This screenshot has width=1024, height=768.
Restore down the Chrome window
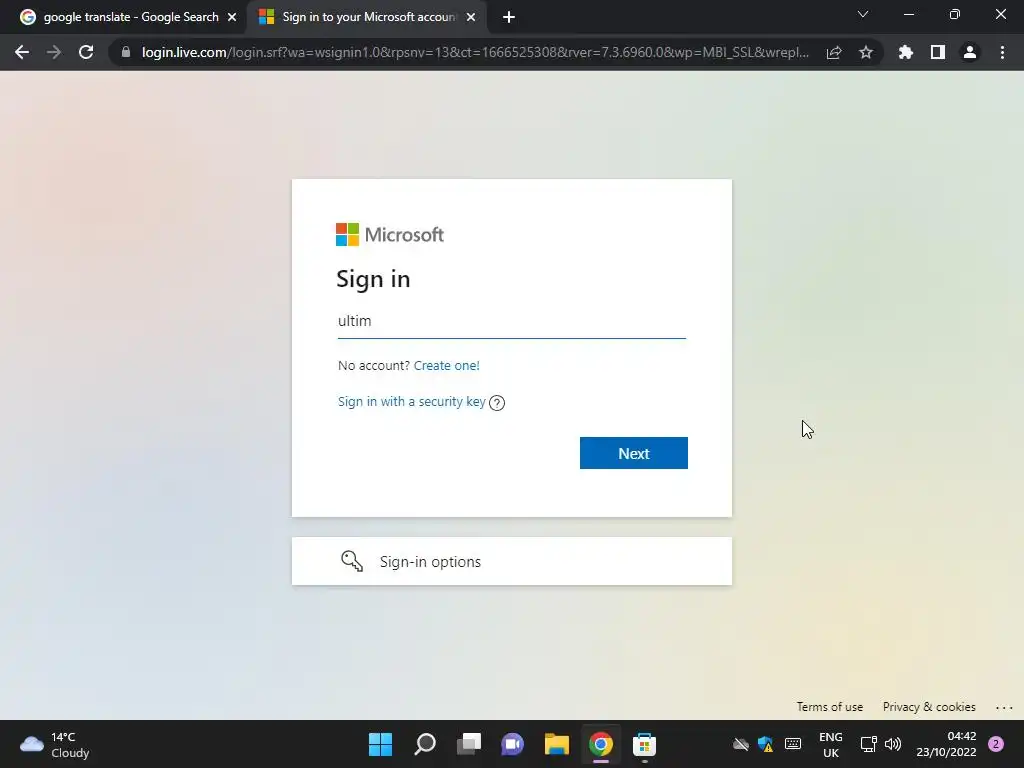[x=955, y=14]
